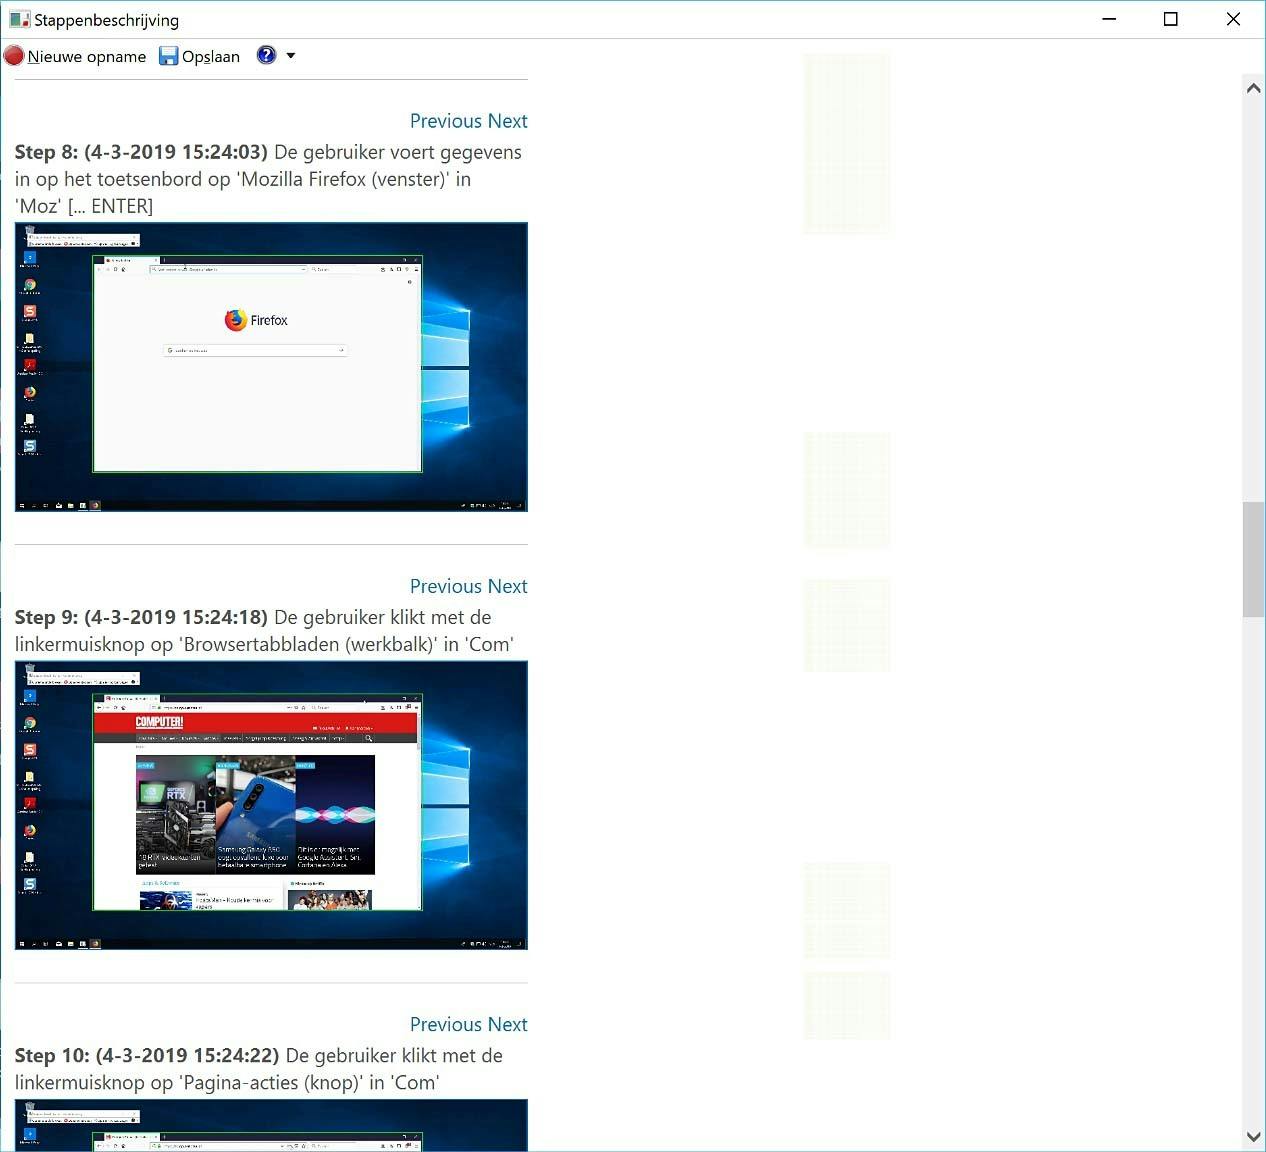
Task: Click the scrollbar down arrow
Action: click(1253, 1137)
